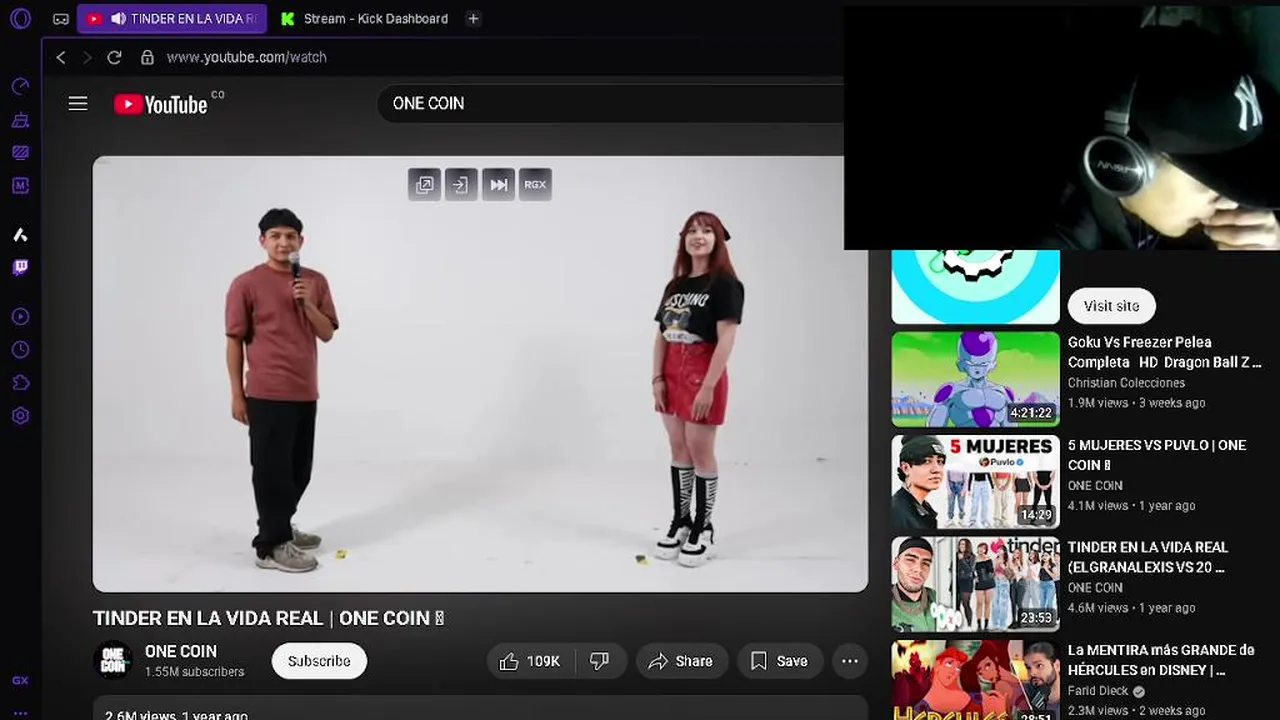1280x720 pixels.
Task: Open Aria AI sidebar icon
Action: click(20, 235)
